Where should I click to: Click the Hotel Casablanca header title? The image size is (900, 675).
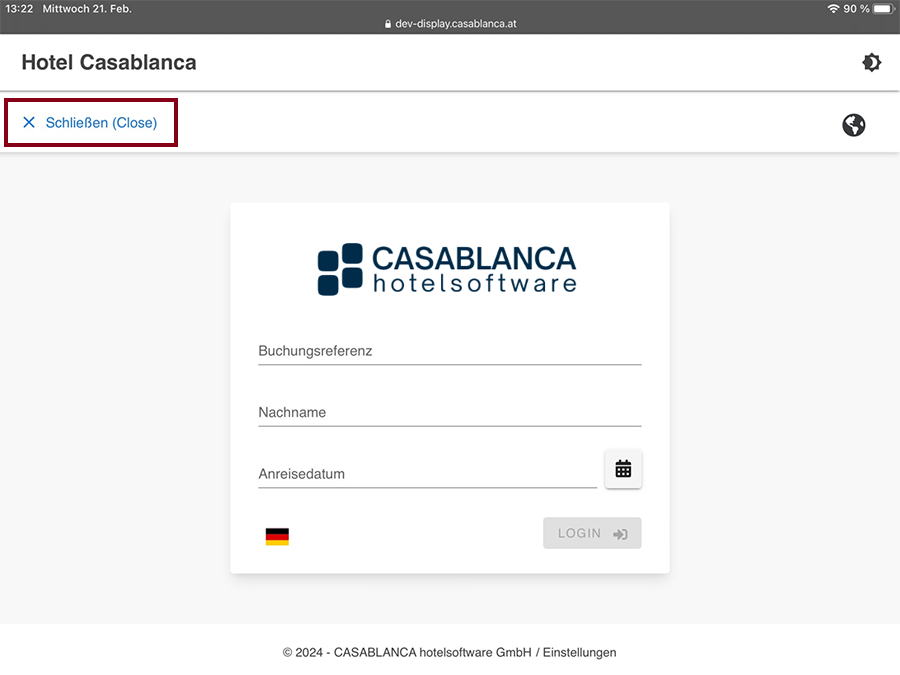point(109,63)
